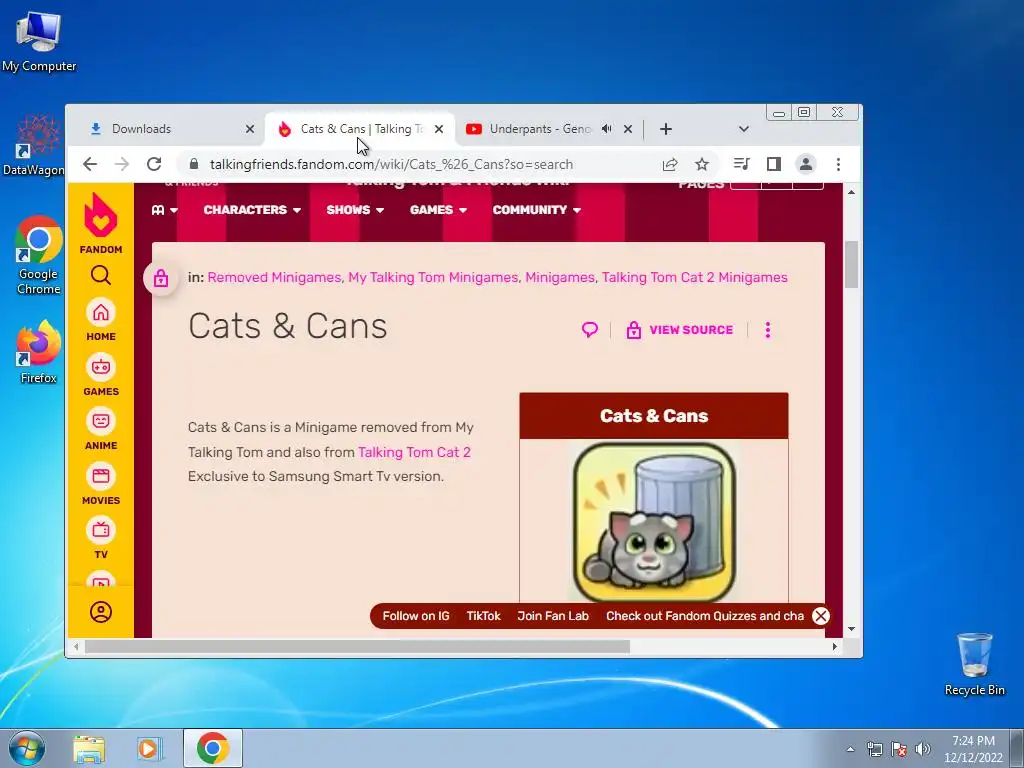Click the Fandom user profile icon

click(x=101, y=612)
